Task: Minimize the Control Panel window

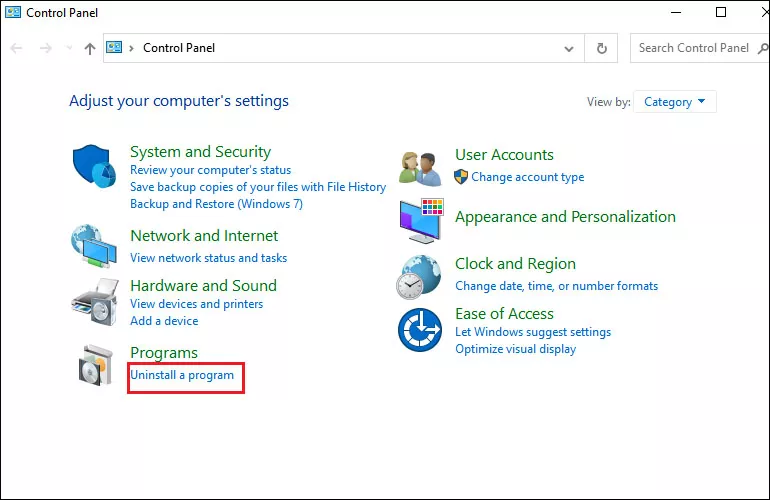Action: coord(676,12)
